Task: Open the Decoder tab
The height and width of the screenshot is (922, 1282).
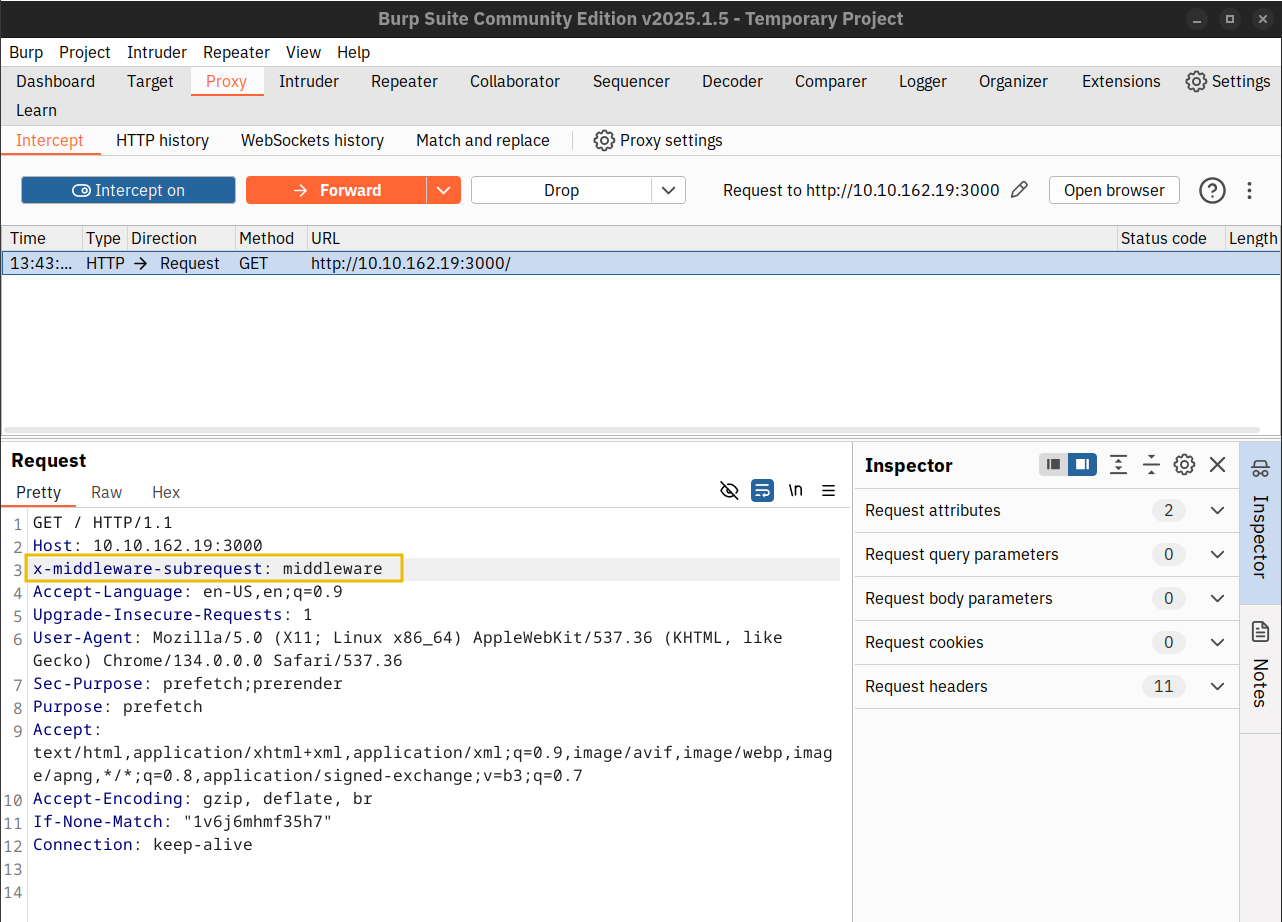Action: pyautogui.click(x=732, y=81)
